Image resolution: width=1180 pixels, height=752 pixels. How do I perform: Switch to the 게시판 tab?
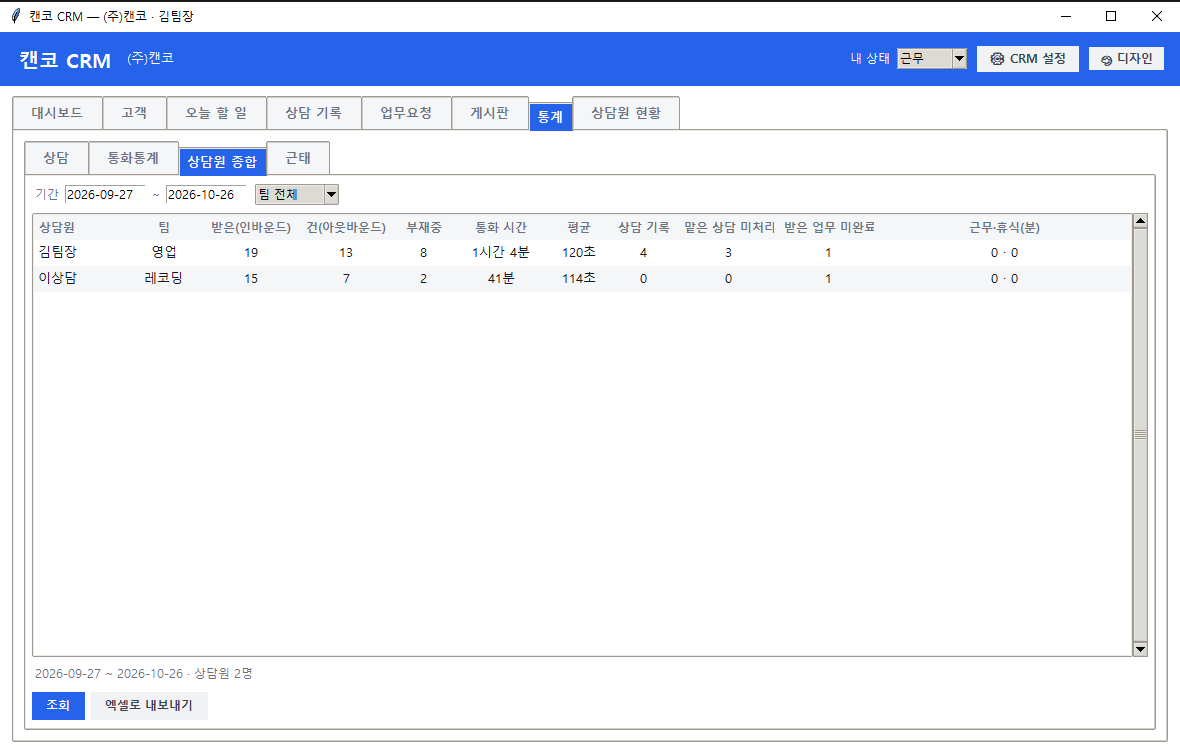(x=490, y=113)
